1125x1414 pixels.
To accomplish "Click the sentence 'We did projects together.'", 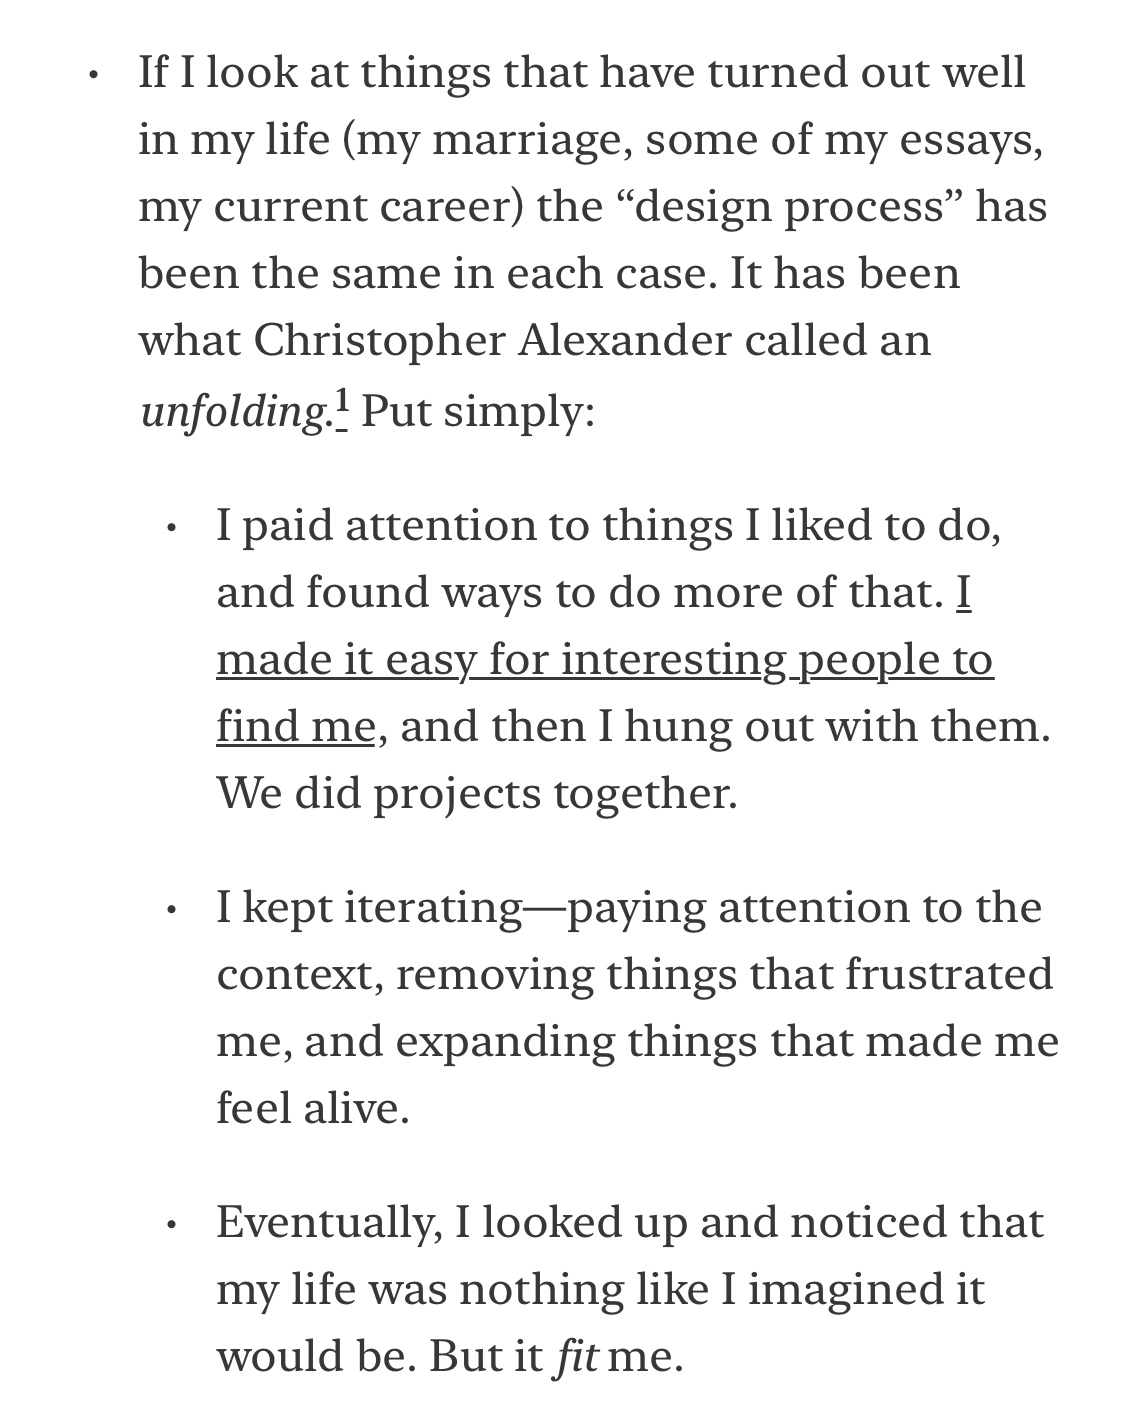I will click(x=477, y=794).
